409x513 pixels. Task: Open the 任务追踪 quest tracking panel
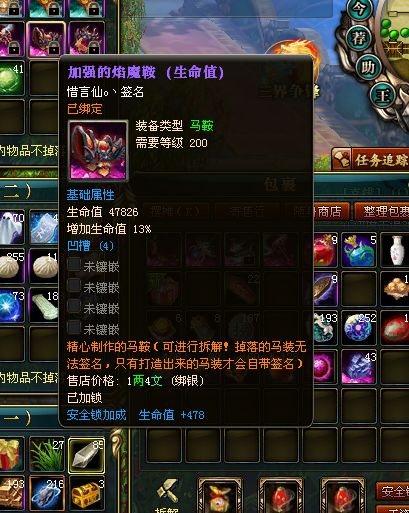(371, 160)
